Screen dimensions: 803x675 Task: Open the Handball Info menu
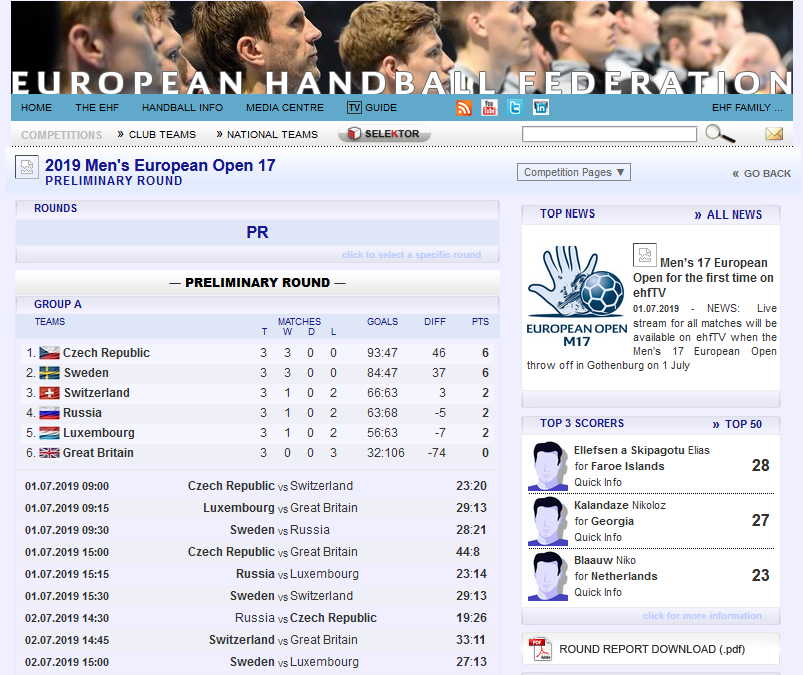click(182, 108)
